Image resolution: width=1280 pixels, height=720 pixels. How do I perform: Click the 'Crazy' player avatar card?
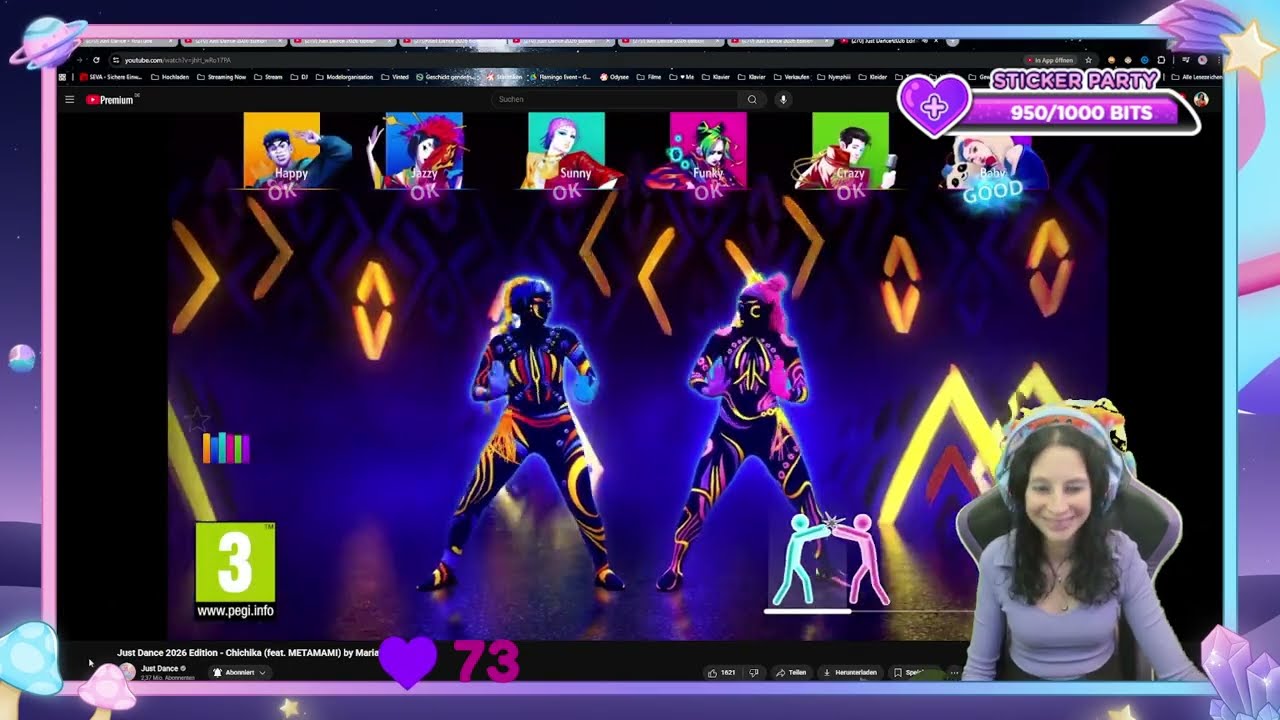(848, 150)
